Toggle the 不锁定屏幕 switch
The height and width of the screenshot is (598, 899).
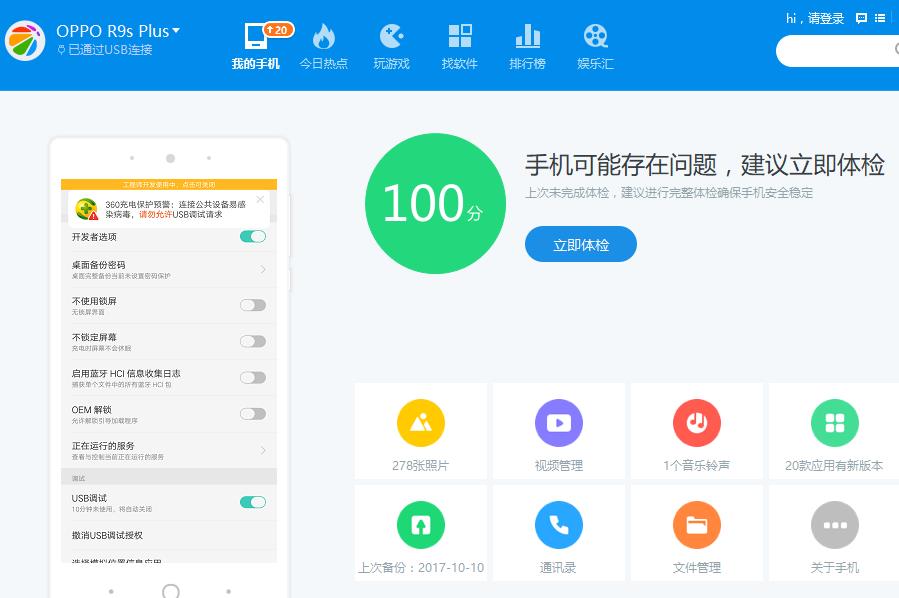(x=253, y=342)
